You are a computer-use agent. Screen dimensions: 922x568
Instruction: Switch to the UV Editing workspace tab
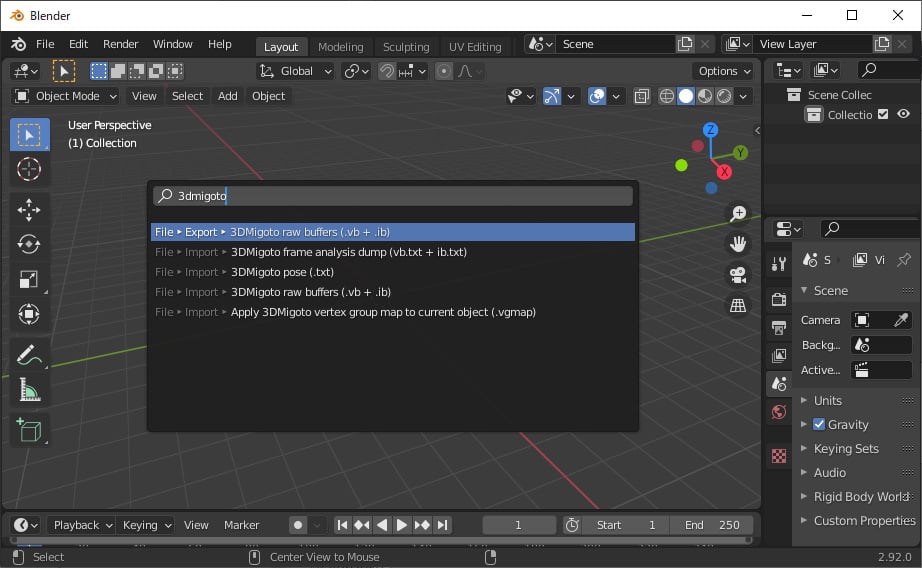475,47
